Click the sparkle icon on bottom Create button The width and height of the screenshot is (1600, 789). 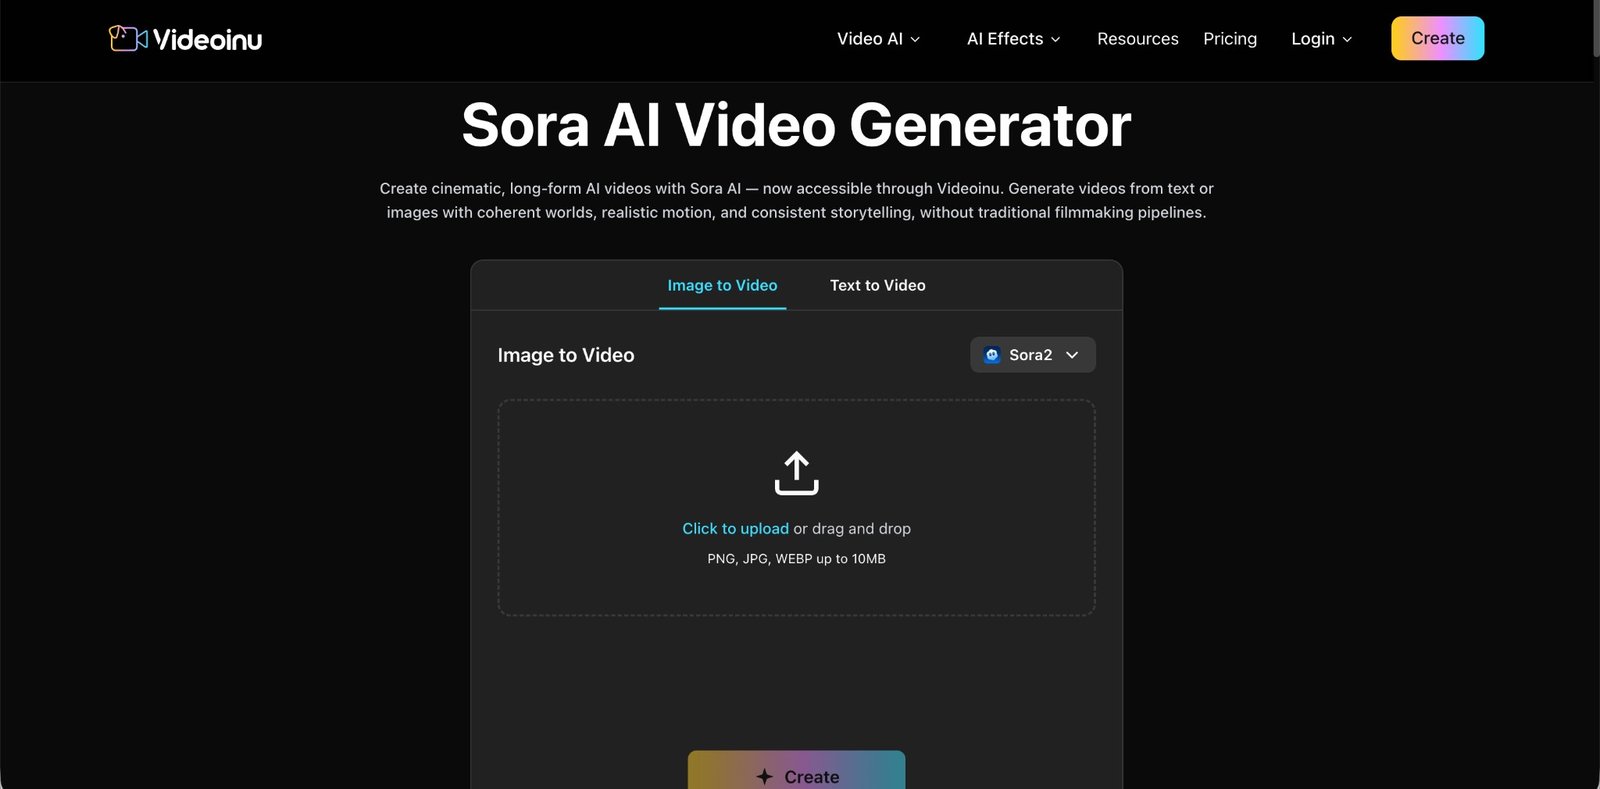click(765, 777)
